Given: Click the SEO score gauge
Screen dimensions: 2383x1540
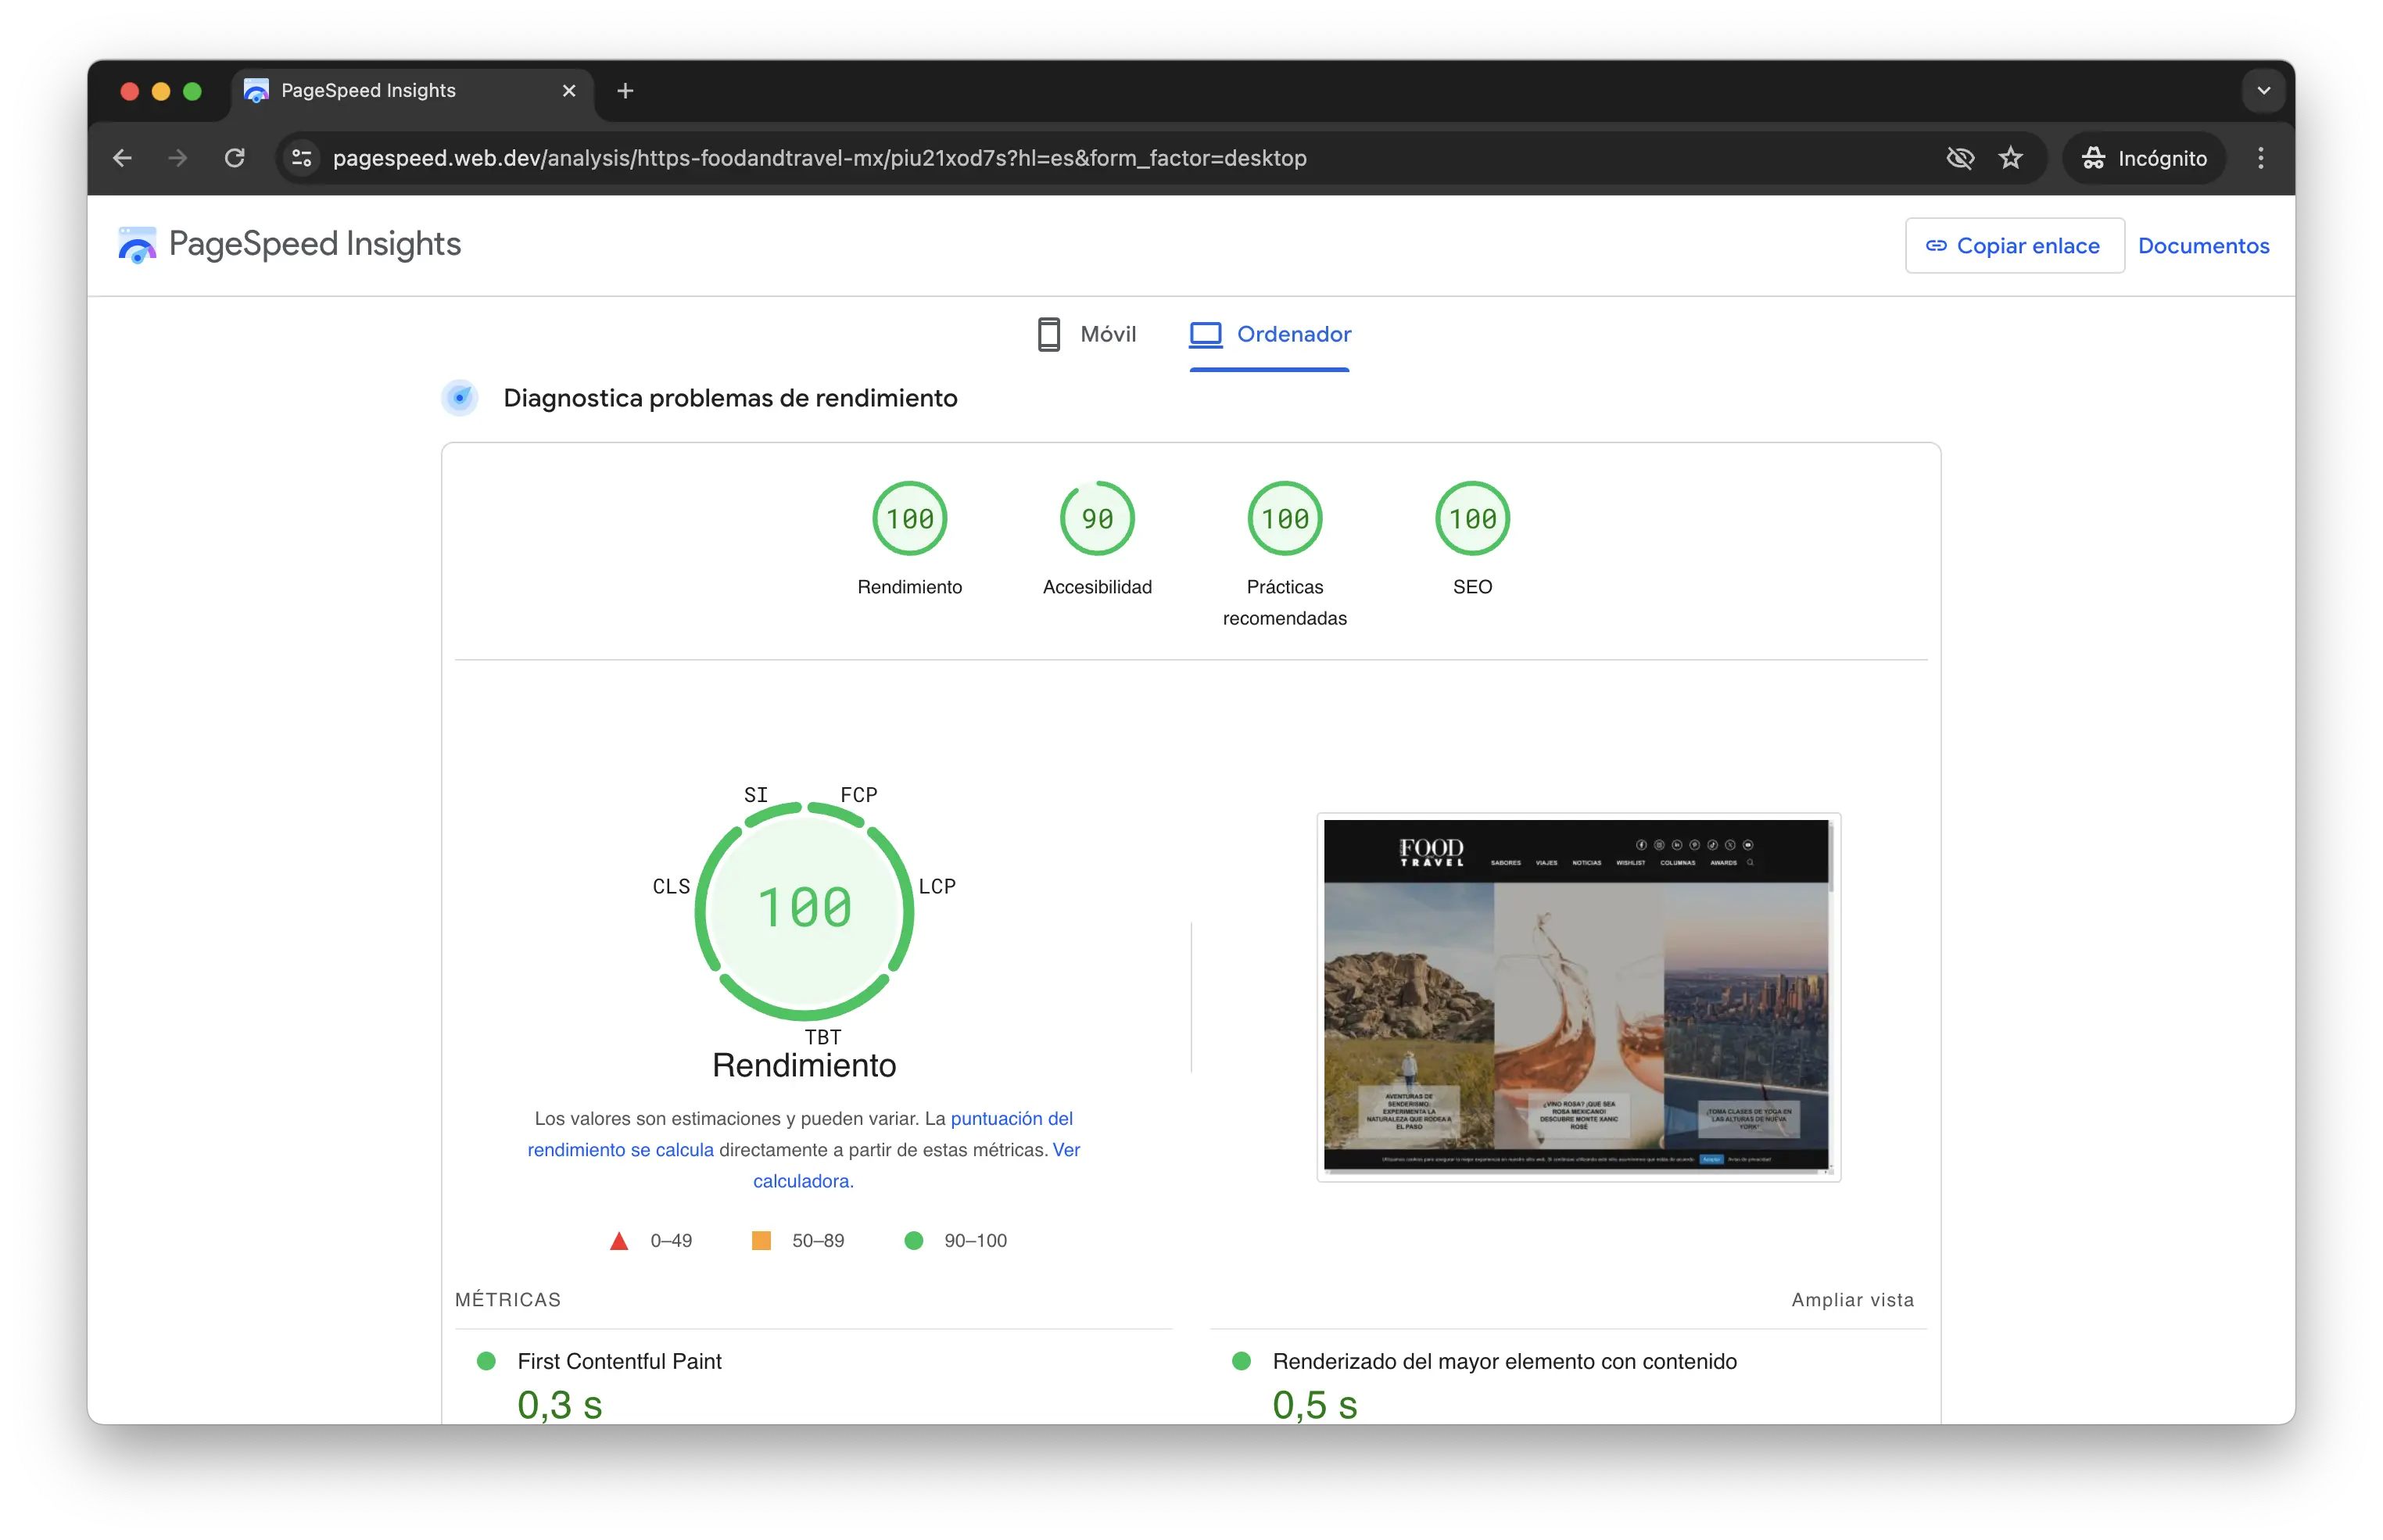Looking at the screenshot, I should click(1472, 519).
